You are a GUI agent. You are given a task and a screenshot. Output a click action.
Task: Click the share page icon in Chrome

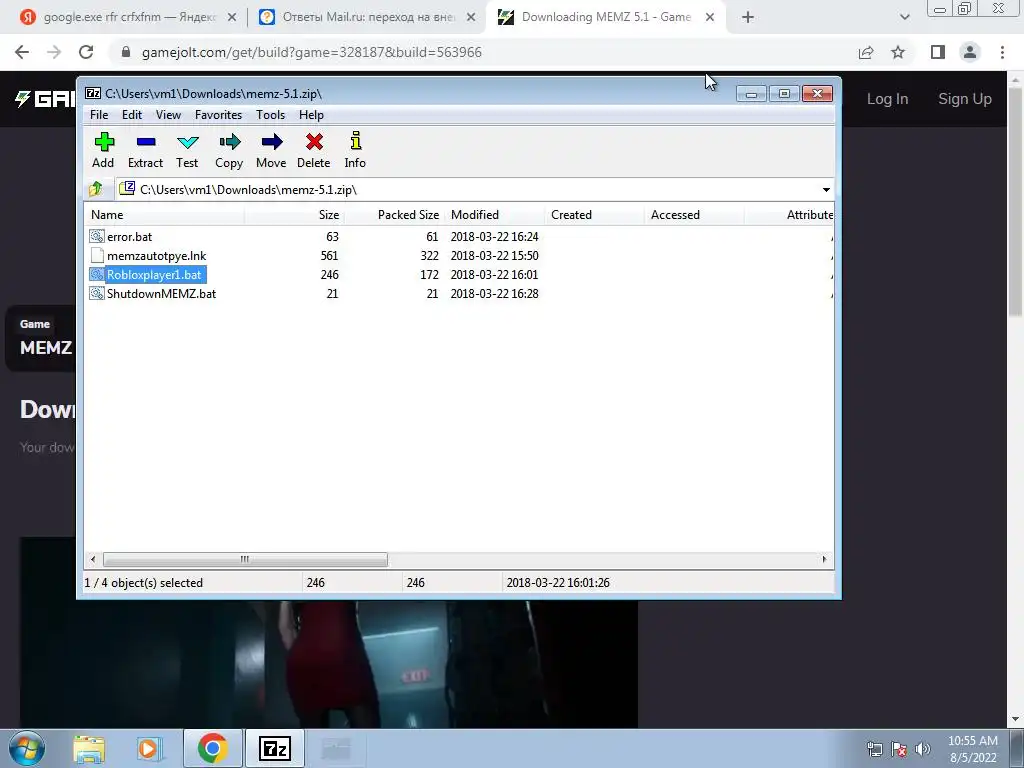click(x=866, y=52)
